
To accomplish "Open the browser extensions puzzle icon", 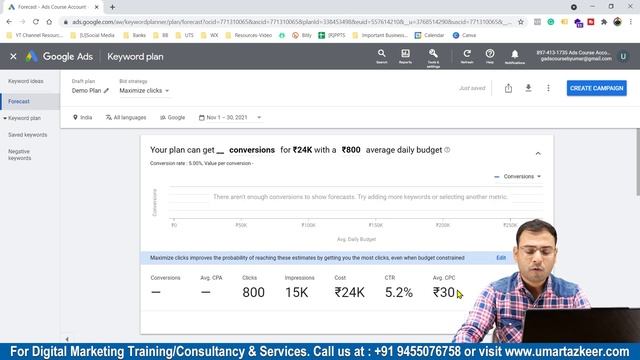I will pos(604,22).
